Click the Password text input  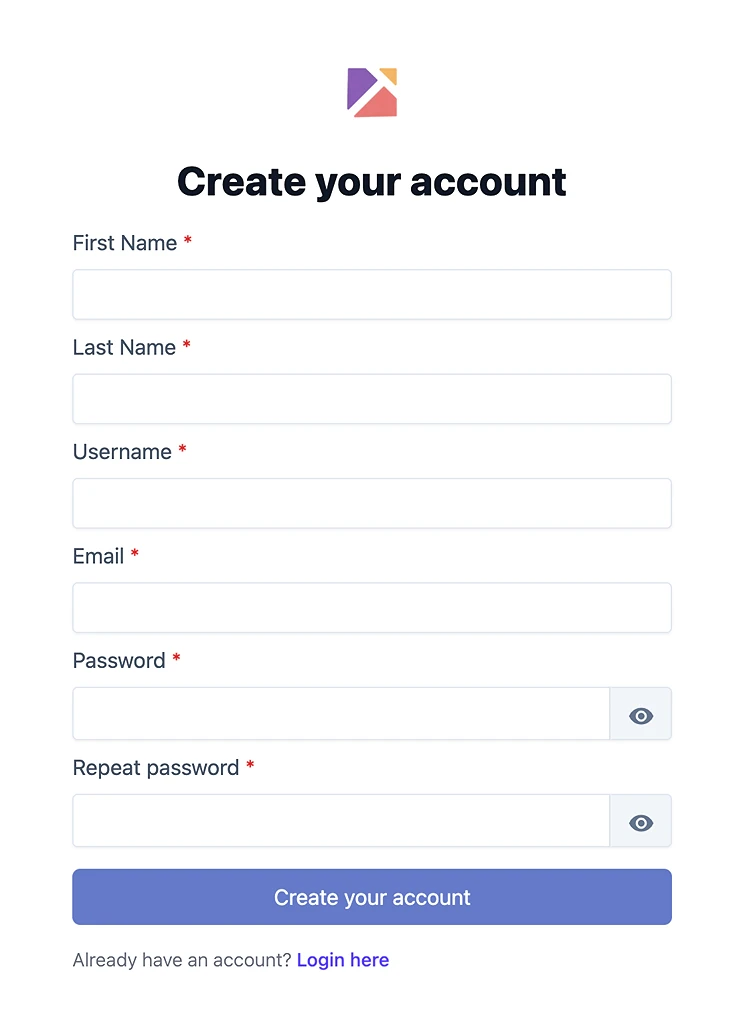pyautogui.click(x=340, y=714)
